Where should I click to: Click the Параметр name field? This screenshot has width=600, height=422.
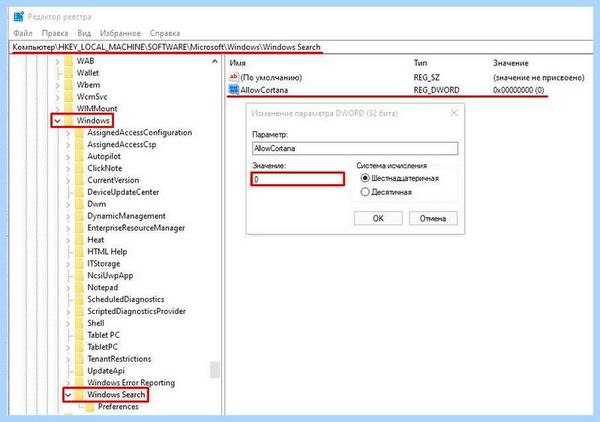click(355, 148)
